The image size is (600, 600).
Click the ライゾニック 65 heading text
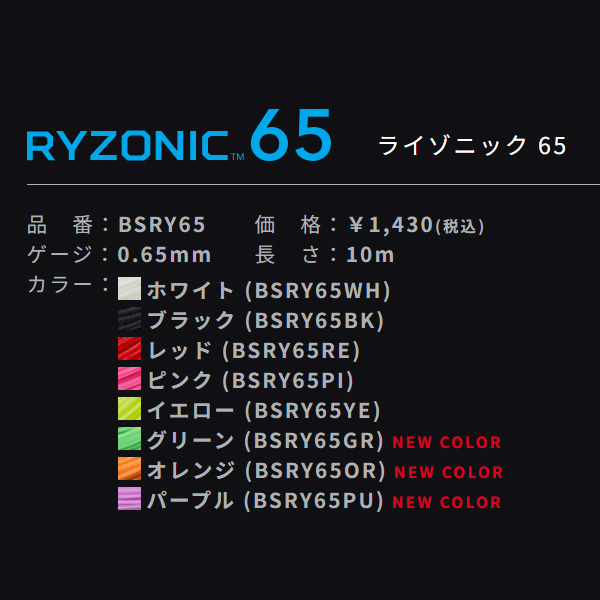[472, 146]
